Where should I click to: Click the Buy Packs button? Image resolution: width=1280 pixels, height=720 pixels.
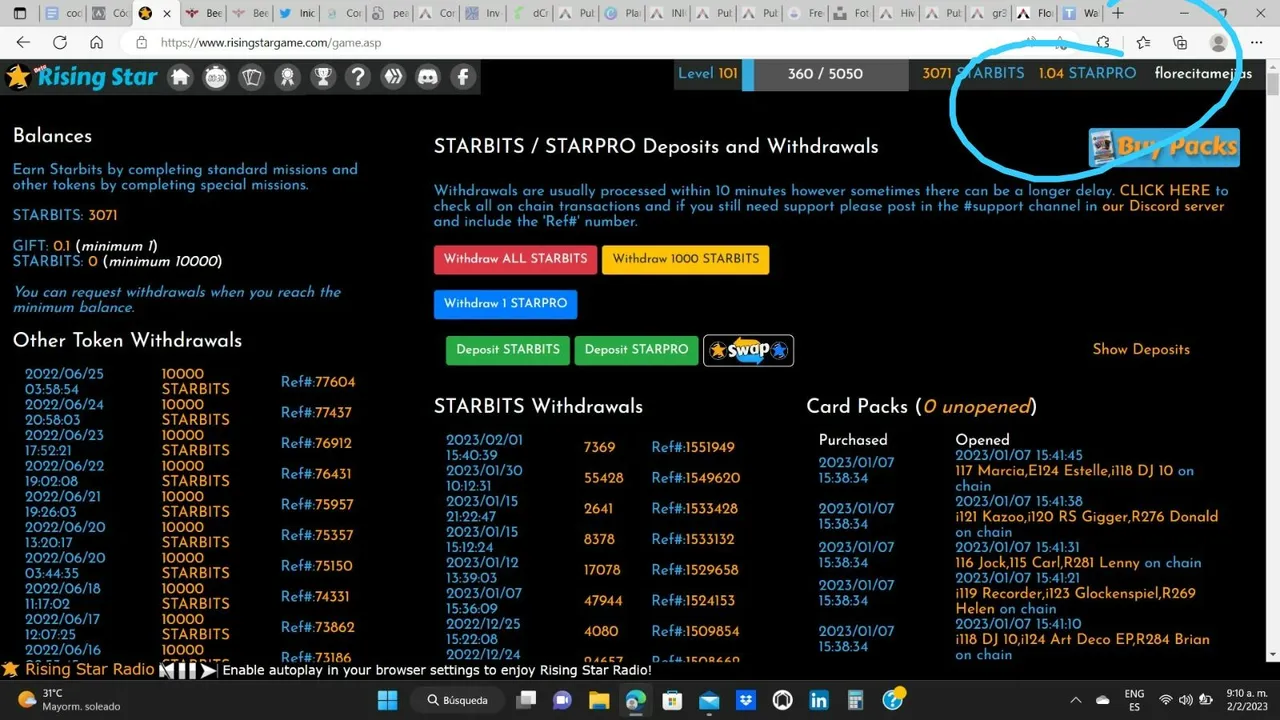tap(1164, 147)
